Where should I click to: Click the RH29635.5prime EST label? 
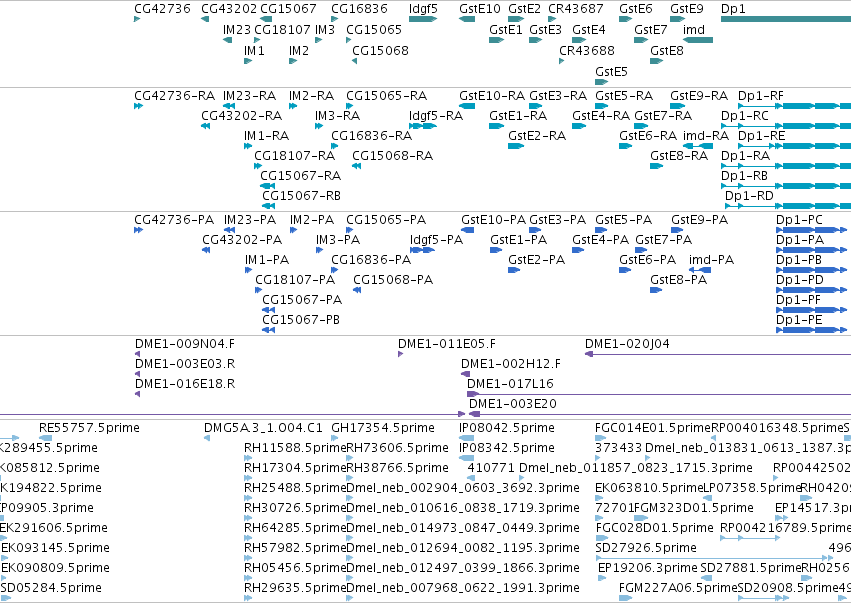pos(295,588)
